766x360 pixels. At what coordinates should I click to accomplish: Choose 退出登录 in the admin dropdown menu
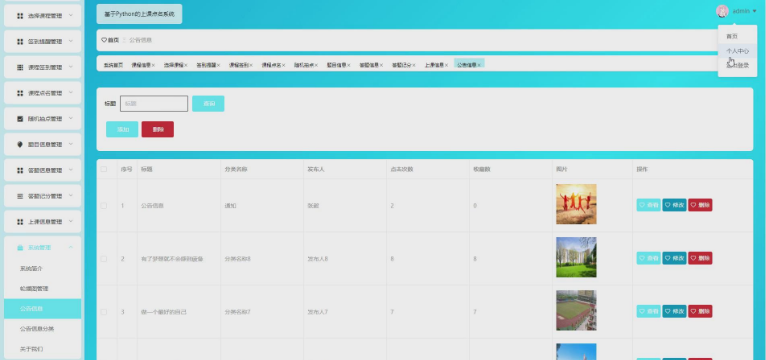pyautogui.click(x=737, y=65)
